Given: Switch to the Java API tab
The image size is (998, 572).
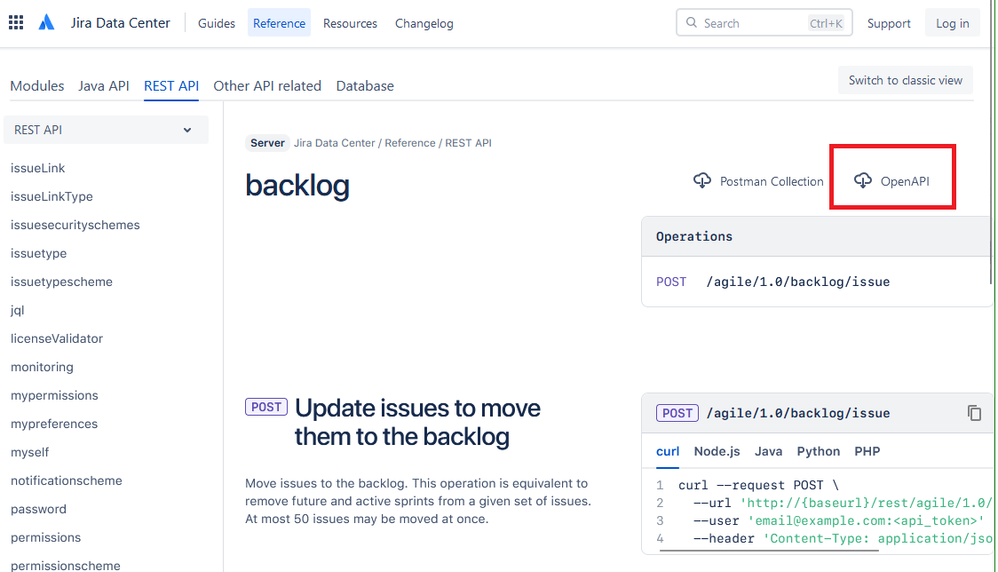Looking at the screenshot, I should coord(104,86).
